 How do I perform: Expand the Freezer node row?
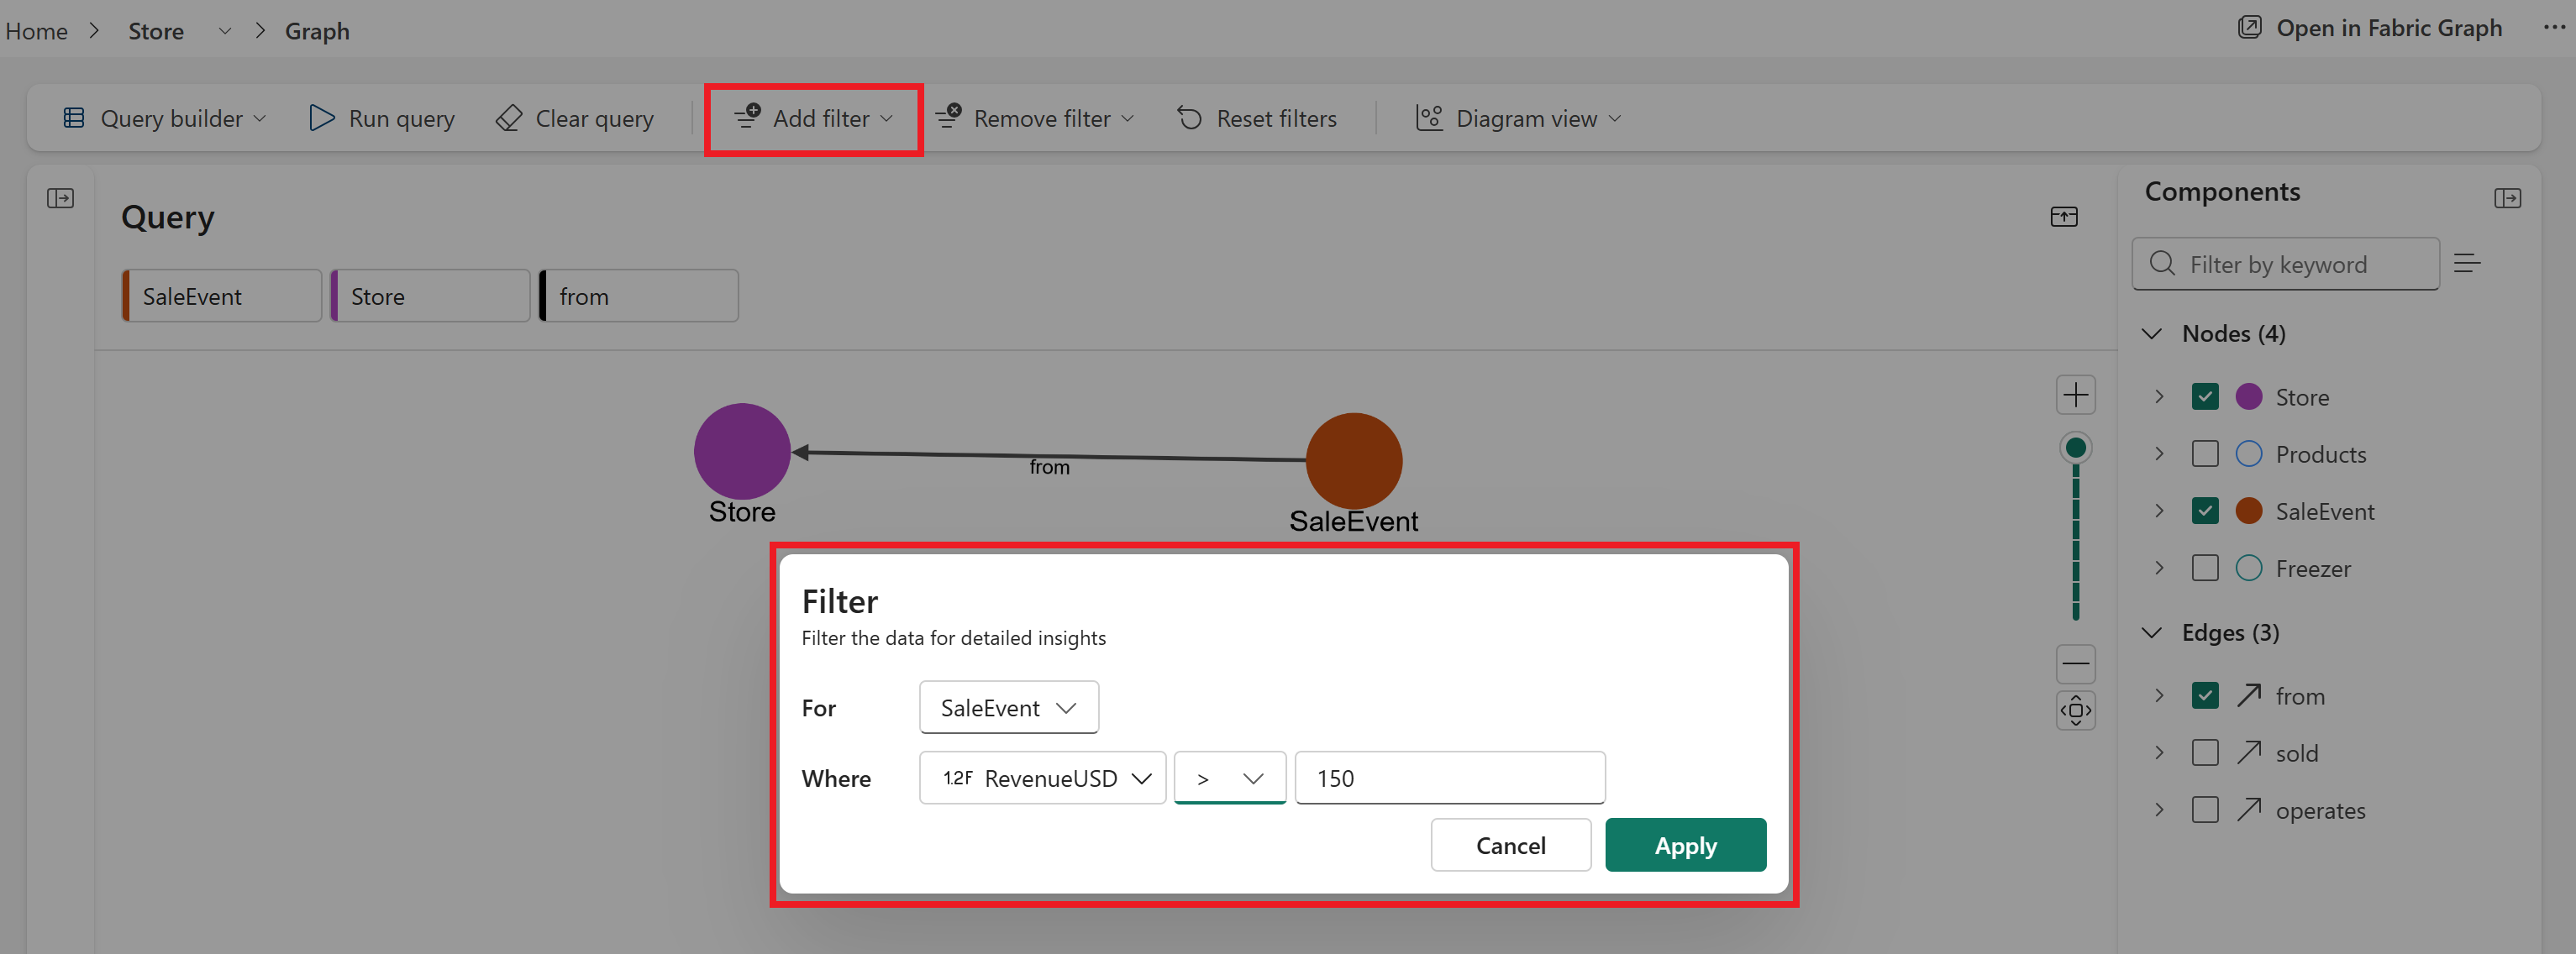(2159, 568)
